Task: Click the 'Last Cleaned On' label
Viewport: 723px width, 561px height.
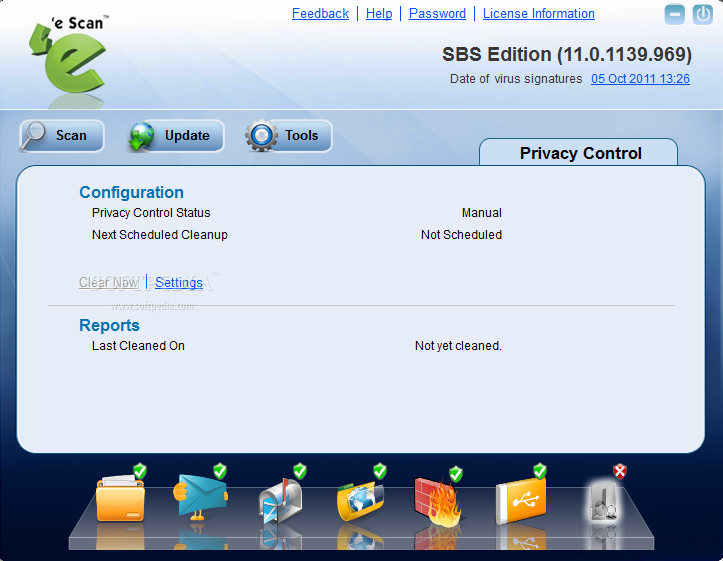Action: (x=138, y=346)
